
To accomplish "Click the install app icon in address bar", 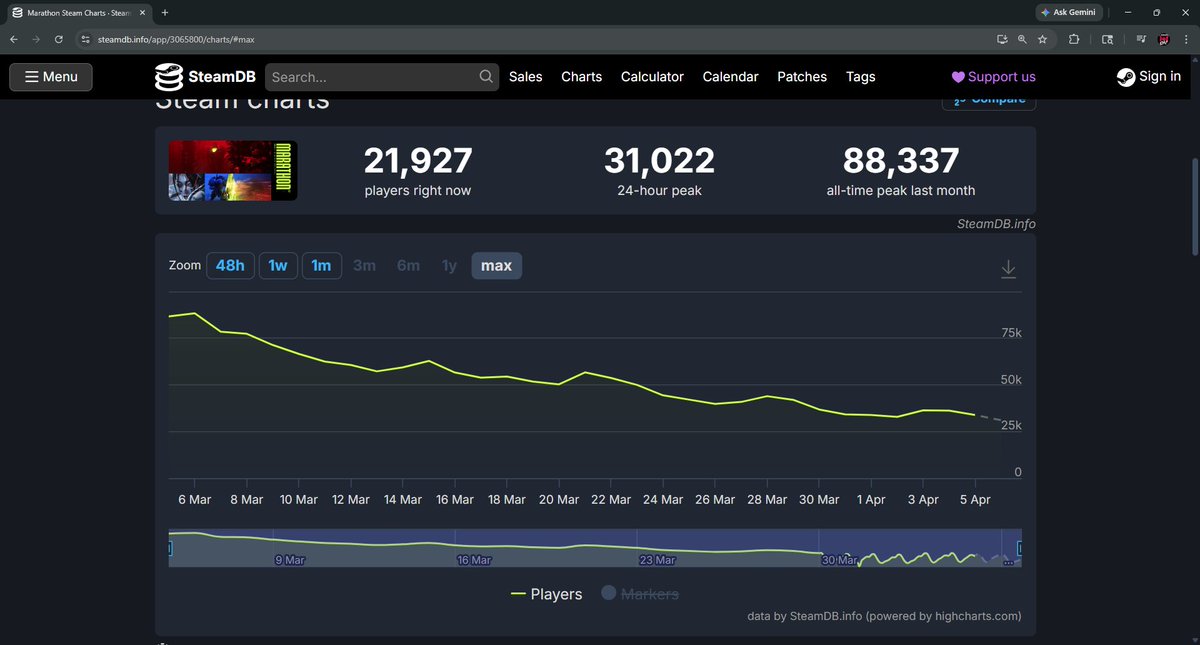I will click(x=1002, y=39).
